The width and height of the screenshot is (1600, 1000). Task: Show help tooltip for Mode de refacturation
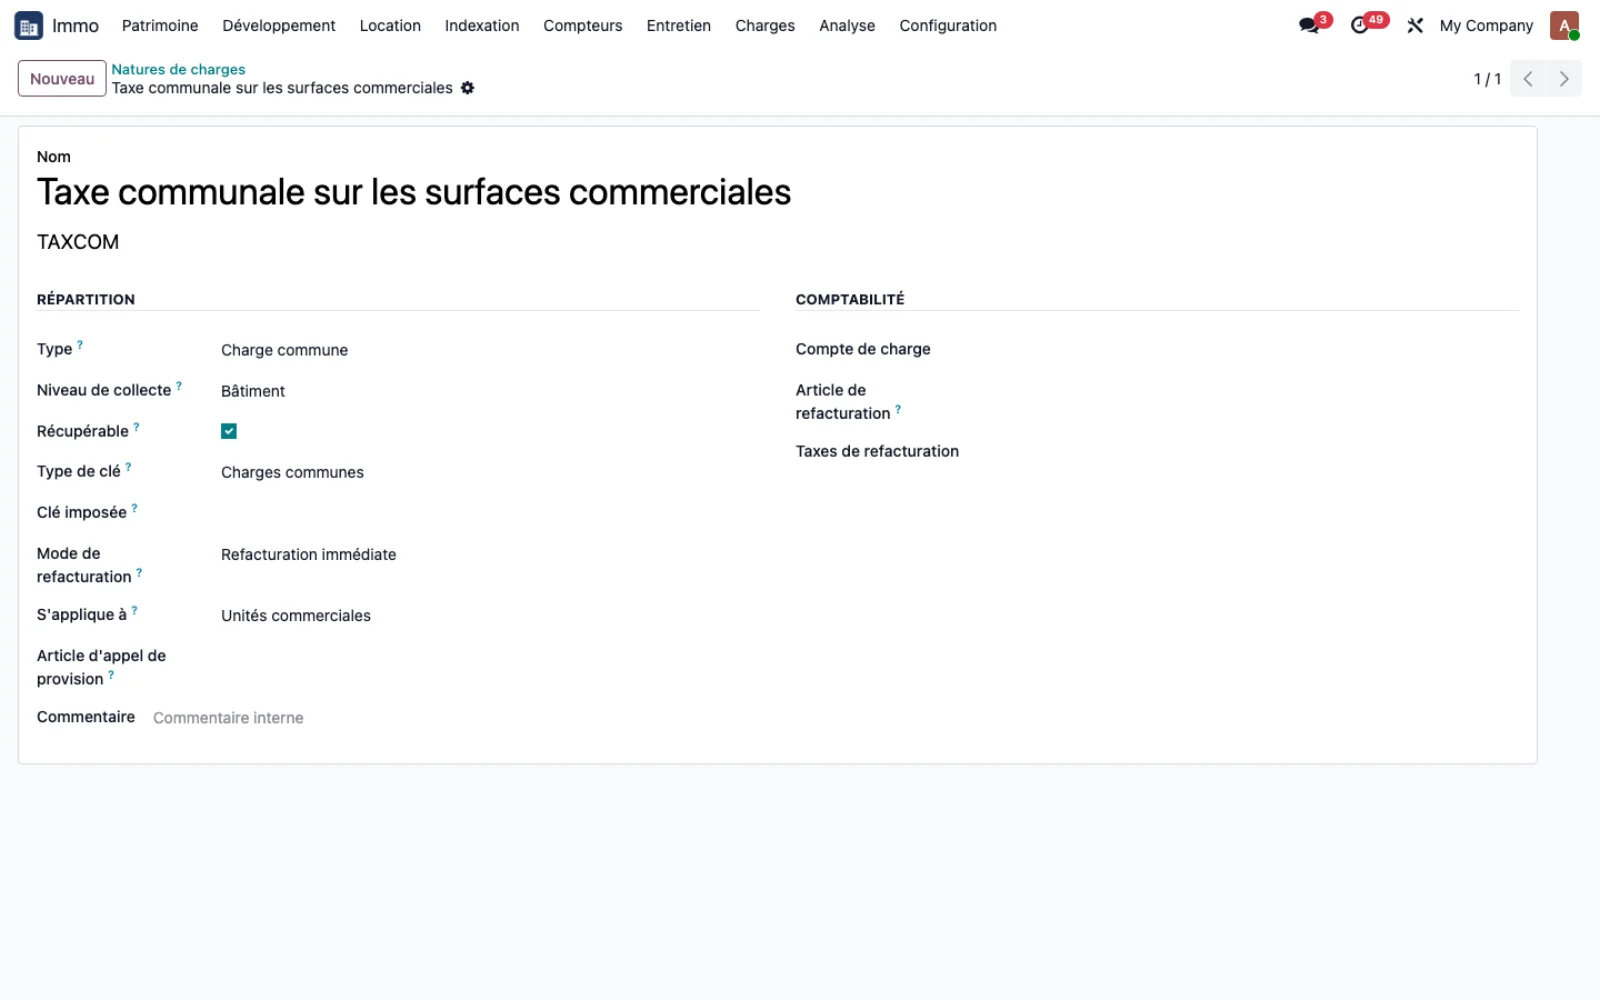[x=139, y=572]
